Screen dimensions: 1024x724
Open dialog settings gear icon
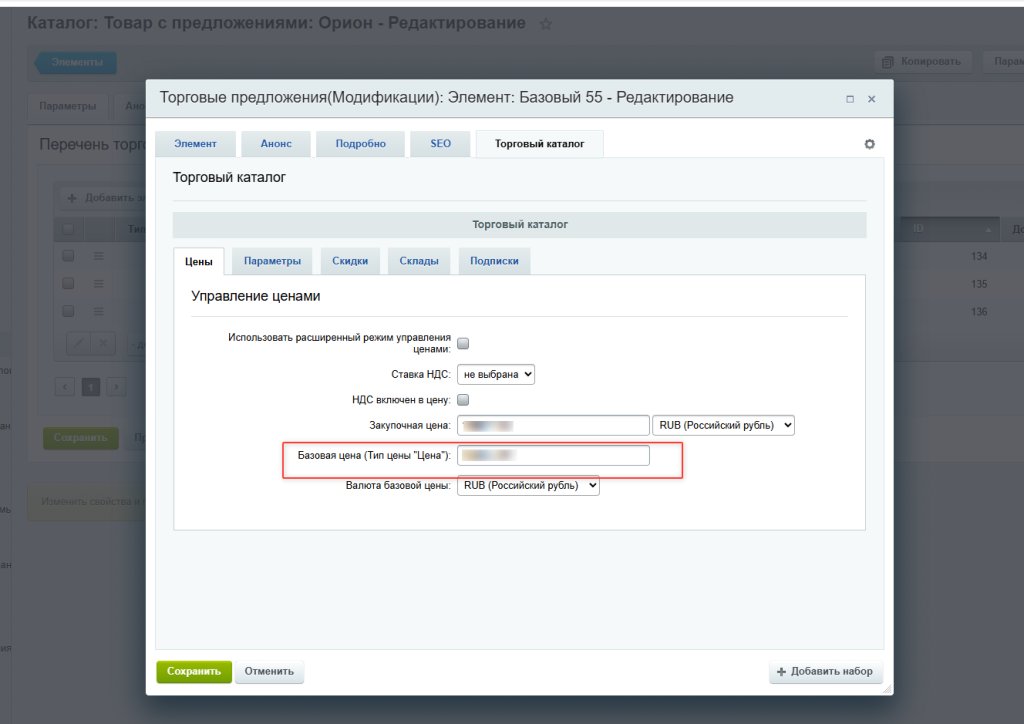click(x=869, y=144)
